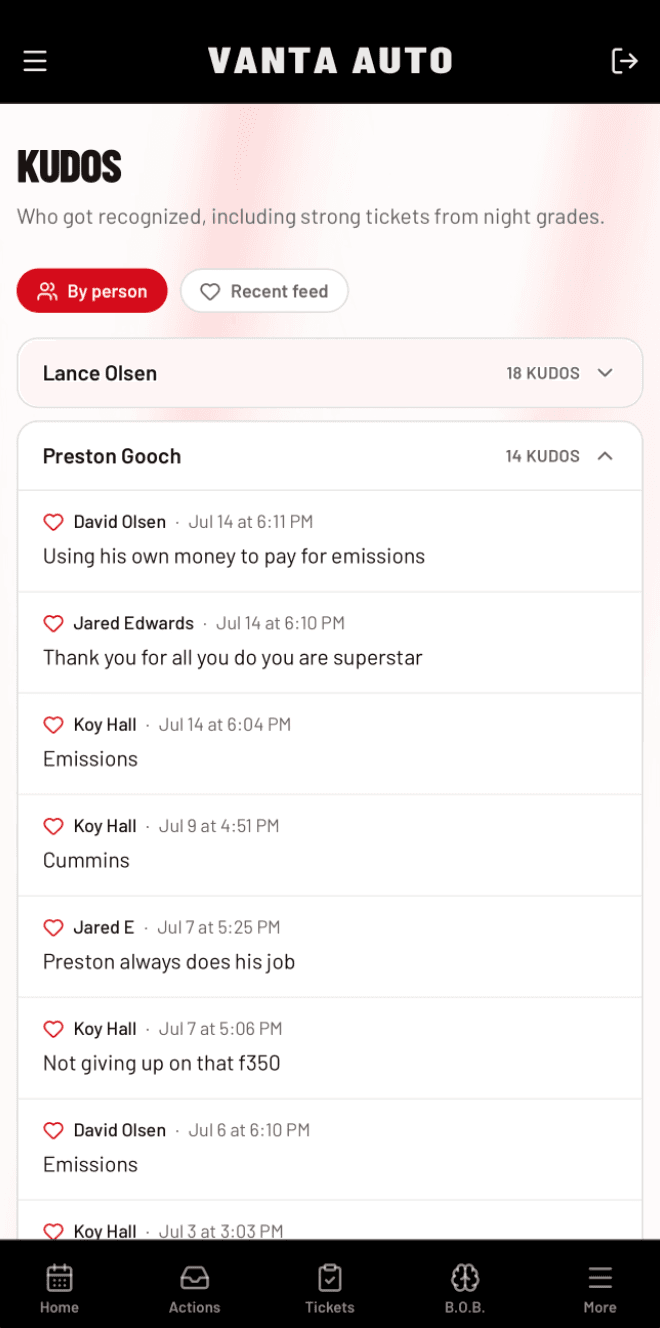The height and width of the screenshot is (1328, 660).
Task: Switch to the Recent feed view
Action: click(x=264, y=291)
